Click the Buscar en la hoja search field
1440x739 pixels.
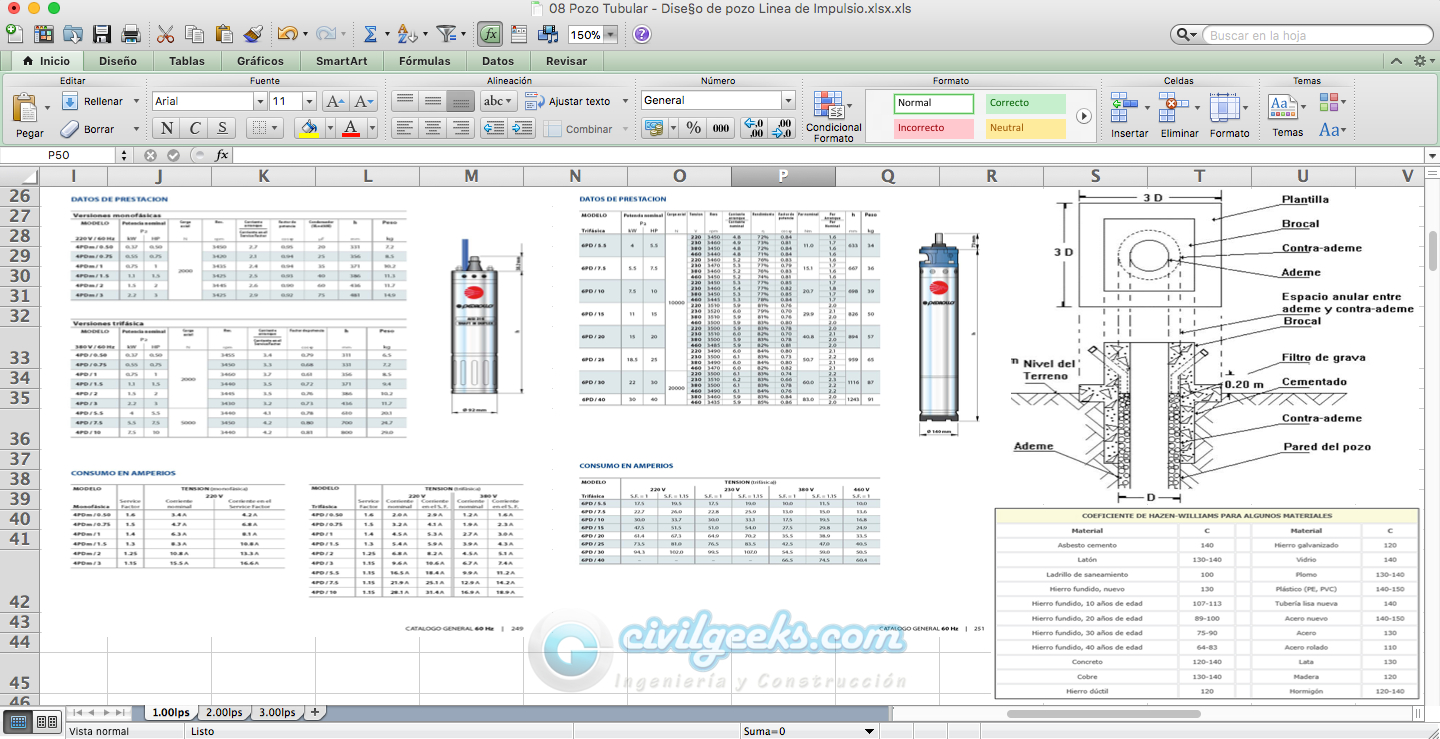(x=1310, y=35)
